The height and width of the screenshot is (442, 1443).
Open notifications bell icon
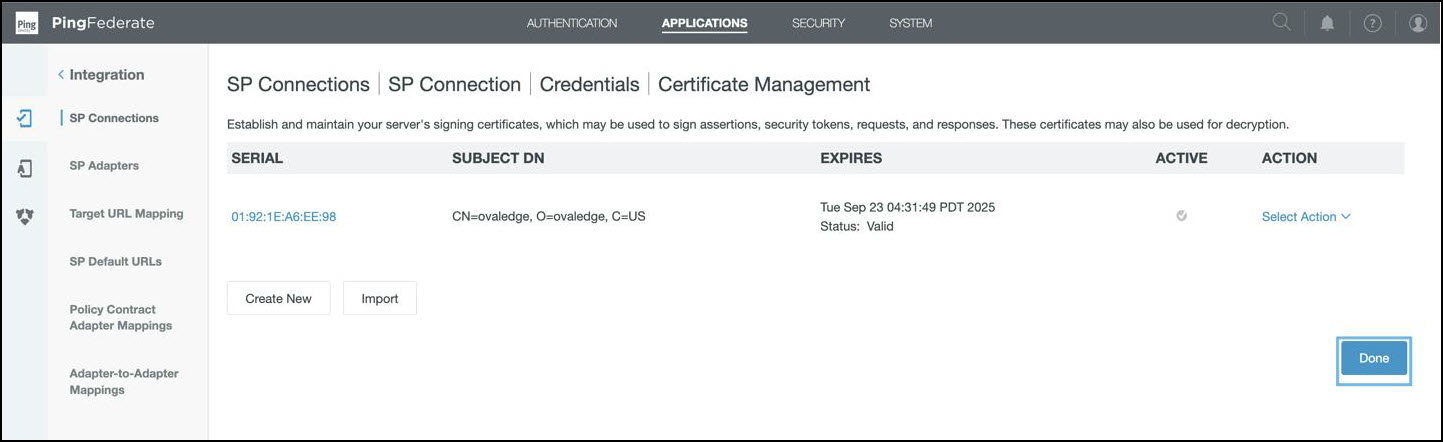(1327, 23)
